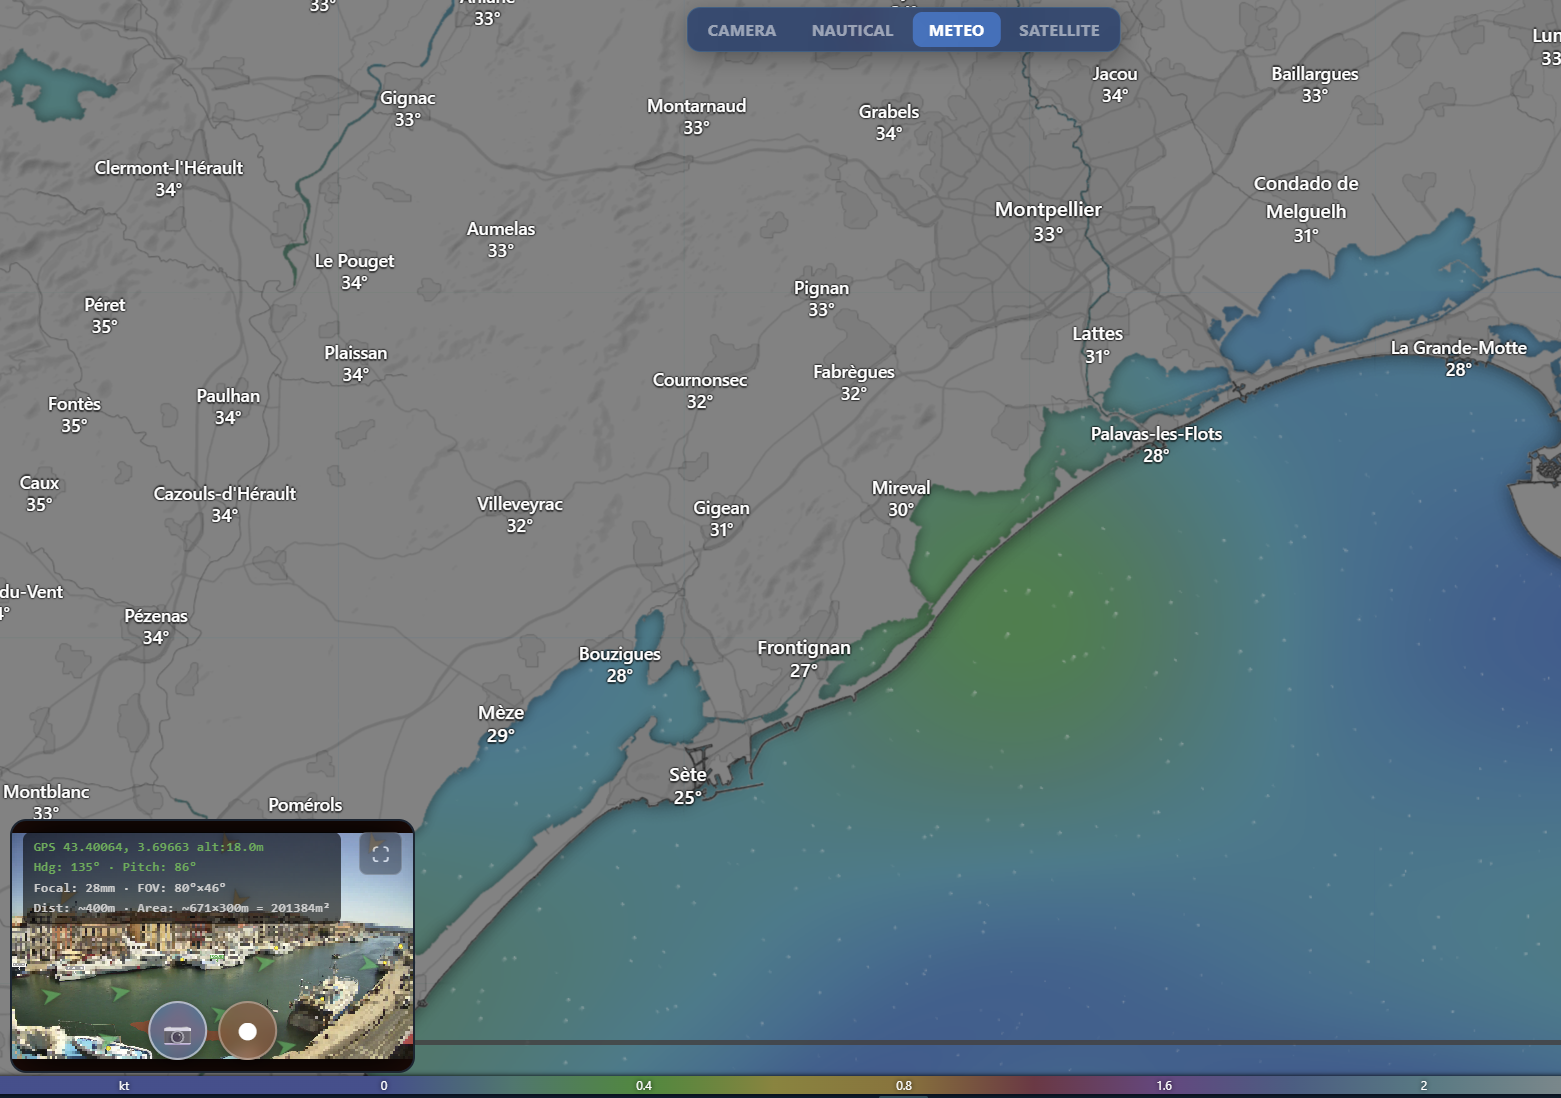Click the Le Pouget label
Screen dimensions: 1561x1098
click(x=355, y=261)
